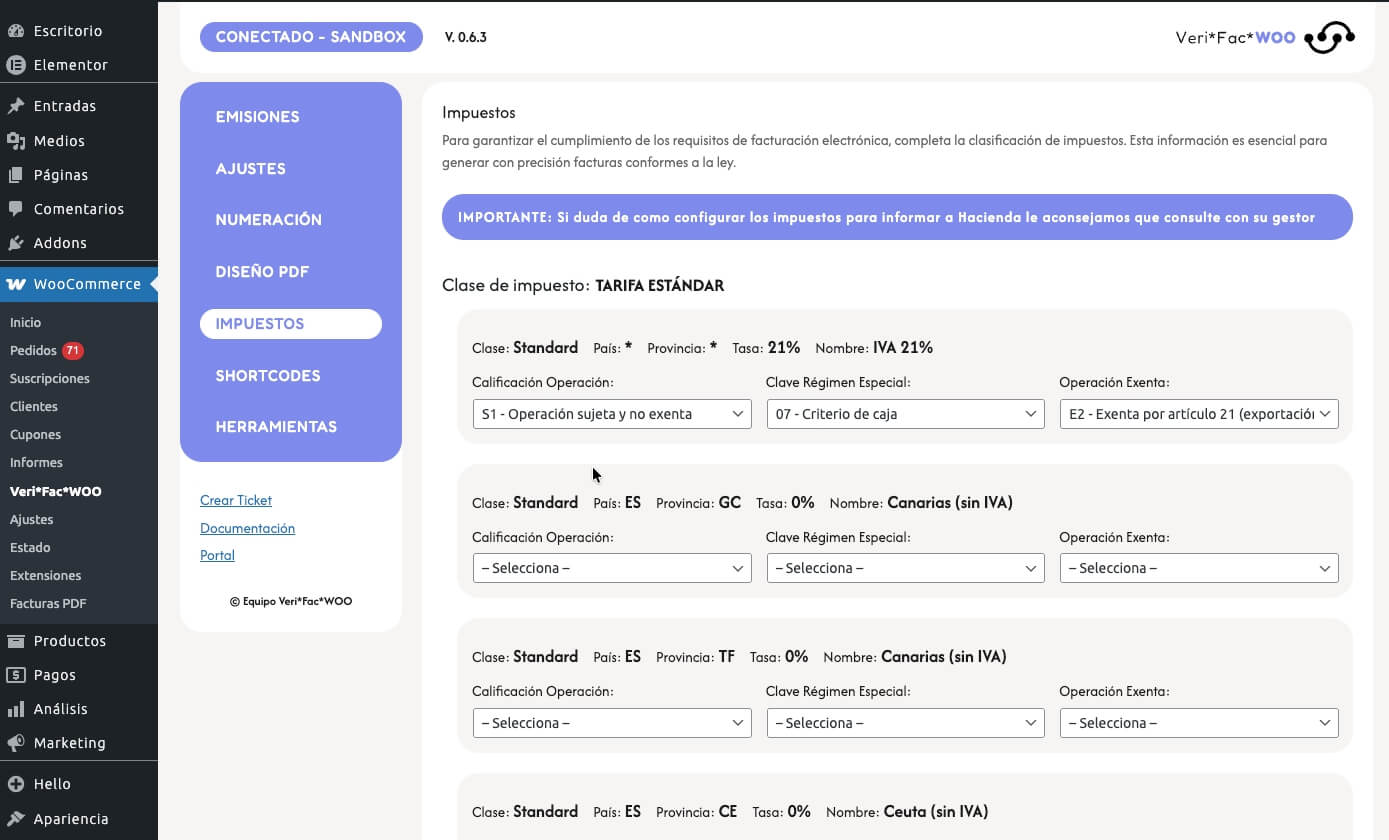This screenshot has width=1389, height=840.
Task: Open the Pedidos submenu item
Action: [33, 351]
